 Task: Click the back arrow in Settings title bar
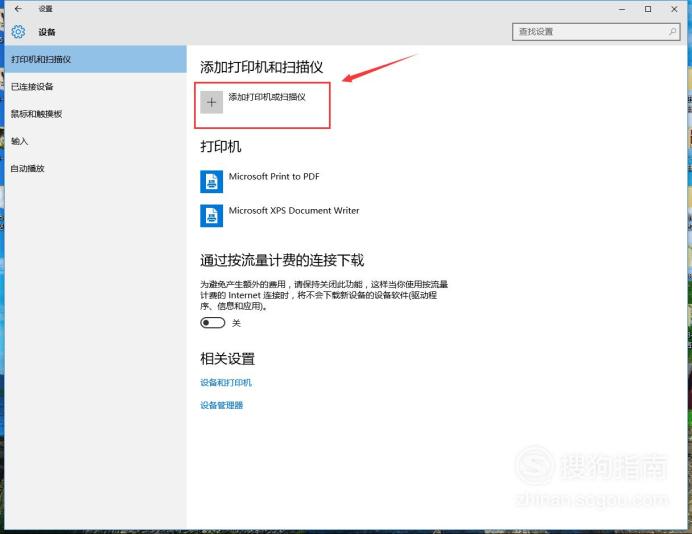pyautogui.click(x=18, y=8)
